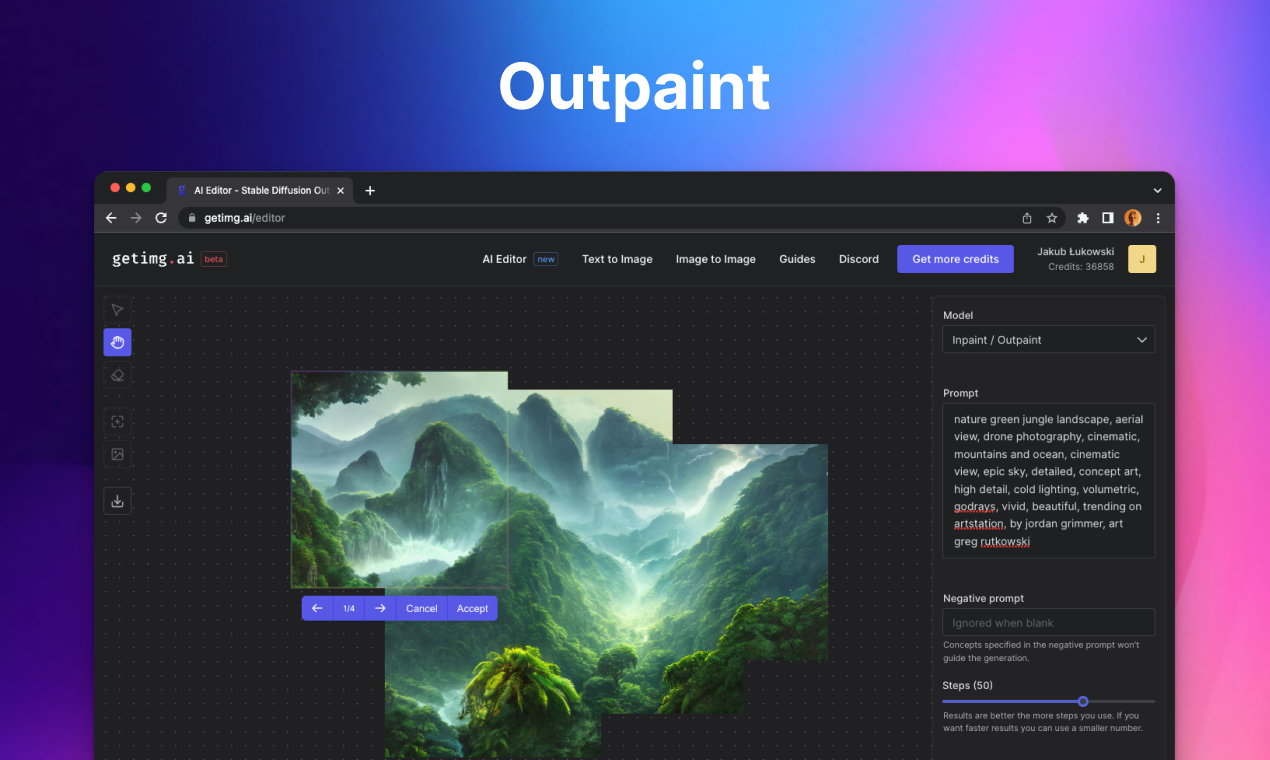
Task: Open the Text to Image page
Action: coord(617,259)
